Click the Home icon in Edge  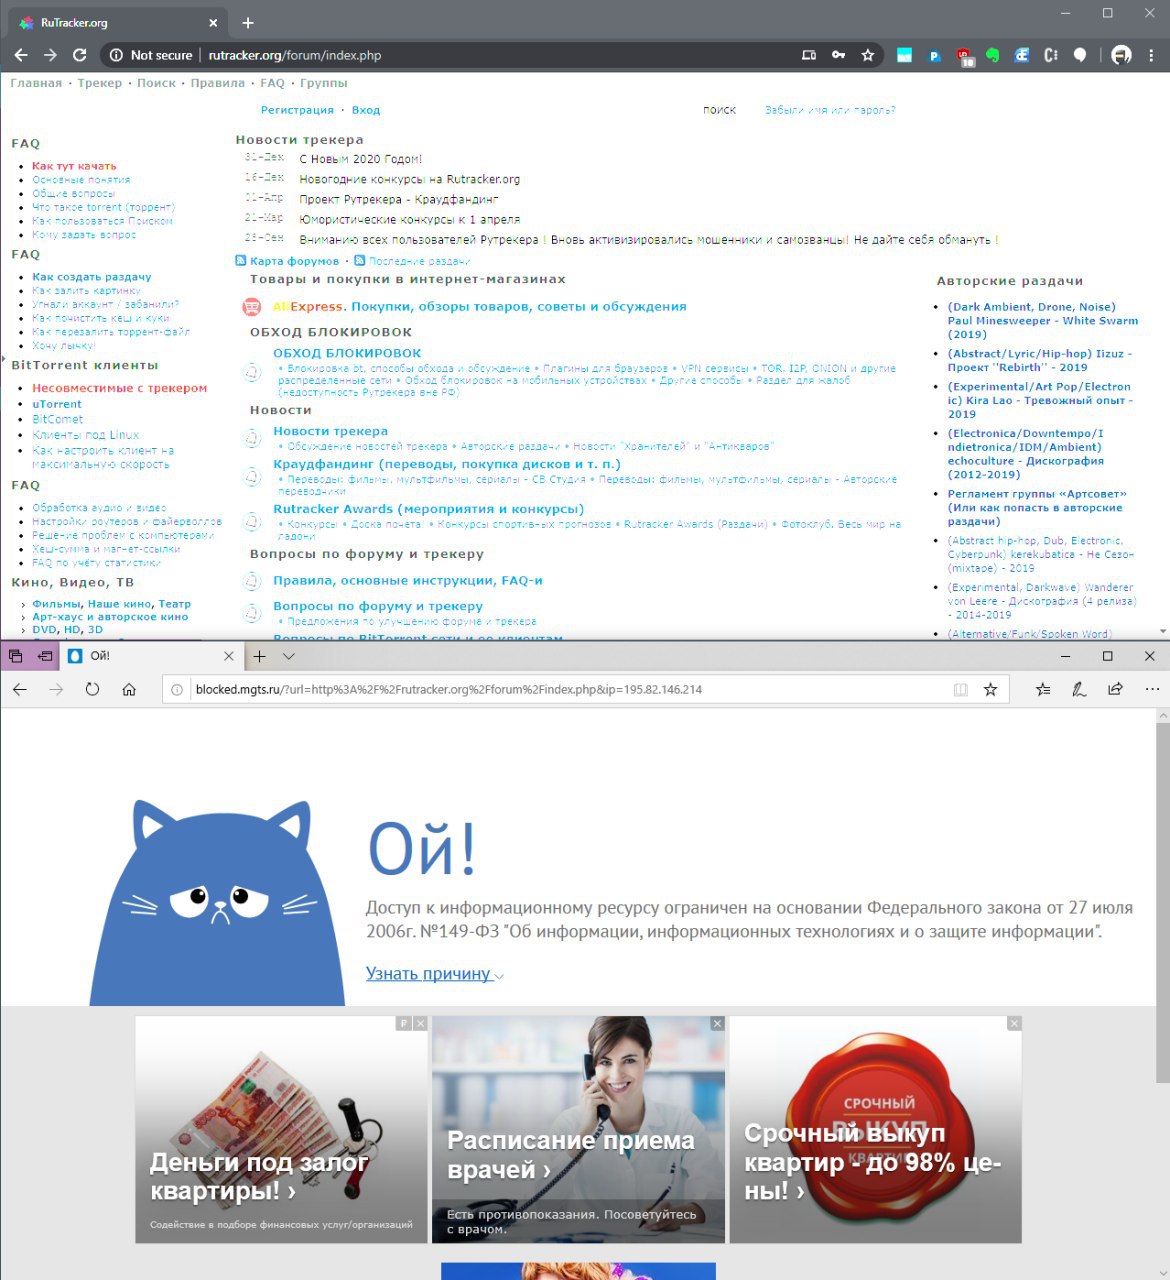(129, 689)
